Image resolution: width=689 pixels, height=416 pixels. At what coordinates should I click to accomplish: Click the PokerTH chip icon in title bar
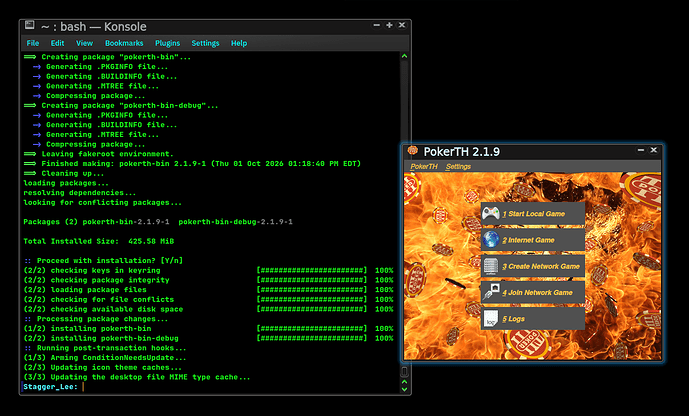tap(413, 151)
